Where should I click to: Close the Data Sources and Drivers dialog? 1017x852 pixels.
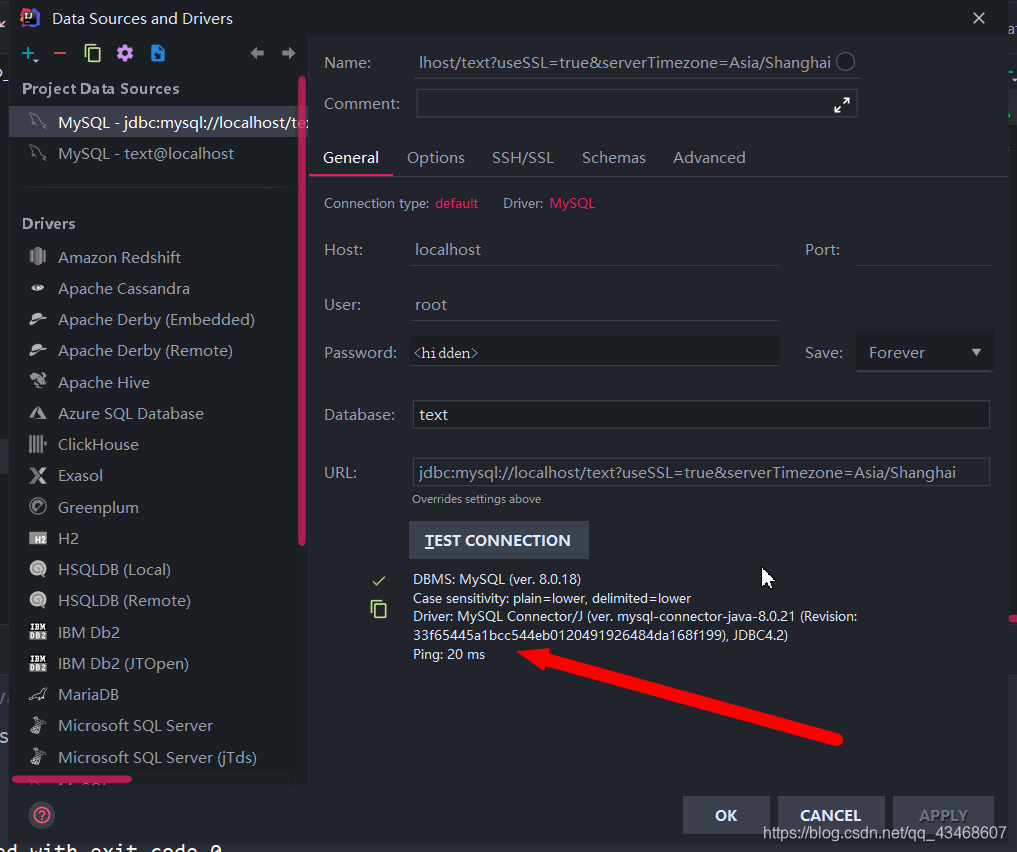[x=979, y=18]
